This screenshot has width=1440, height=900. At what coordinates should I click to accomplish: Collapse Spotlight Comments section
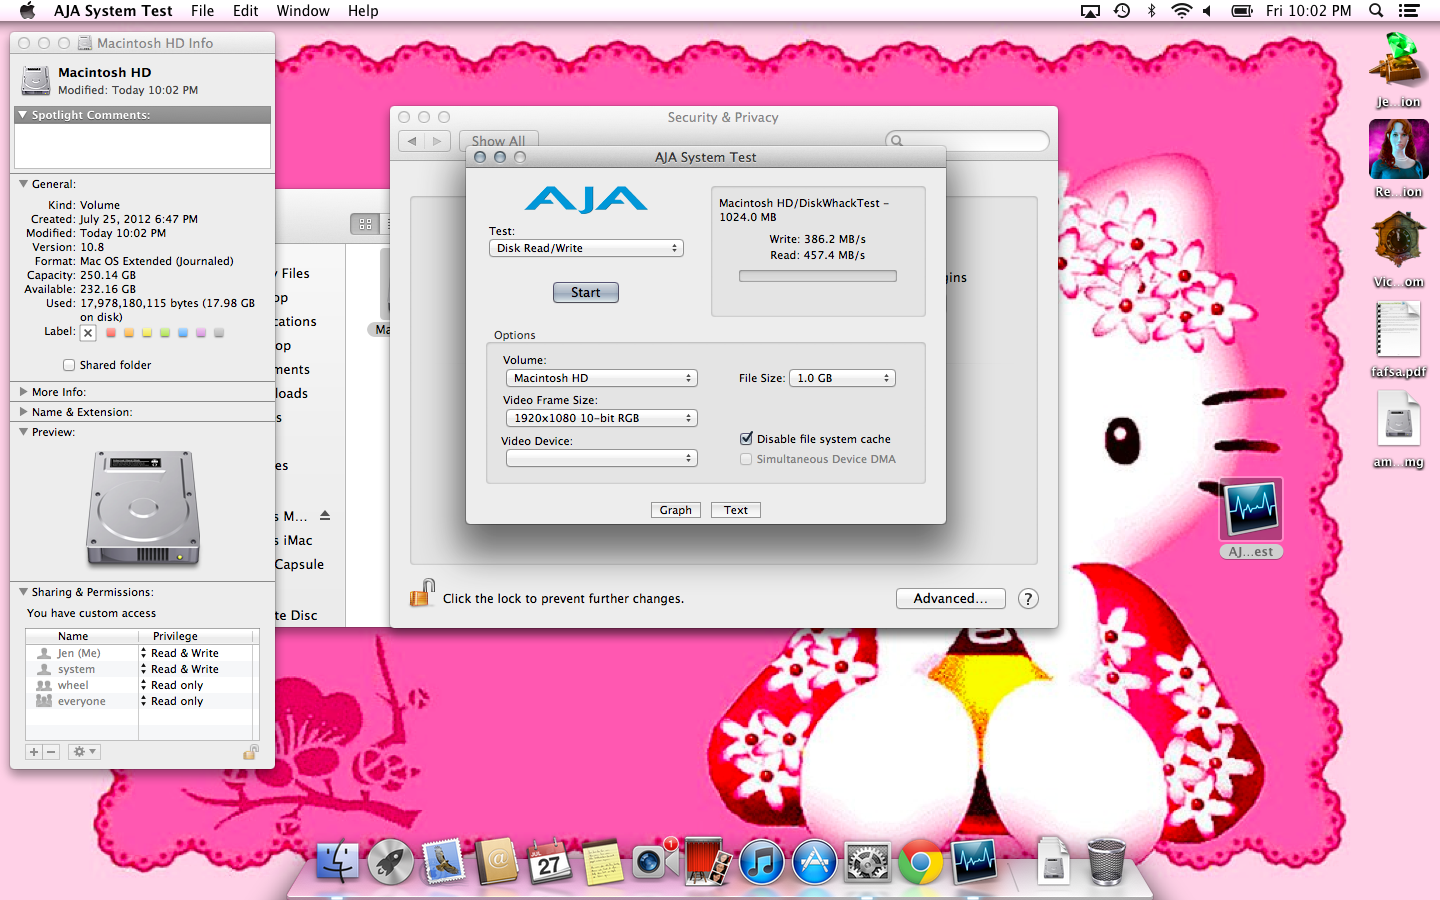[x=23, y=115]
